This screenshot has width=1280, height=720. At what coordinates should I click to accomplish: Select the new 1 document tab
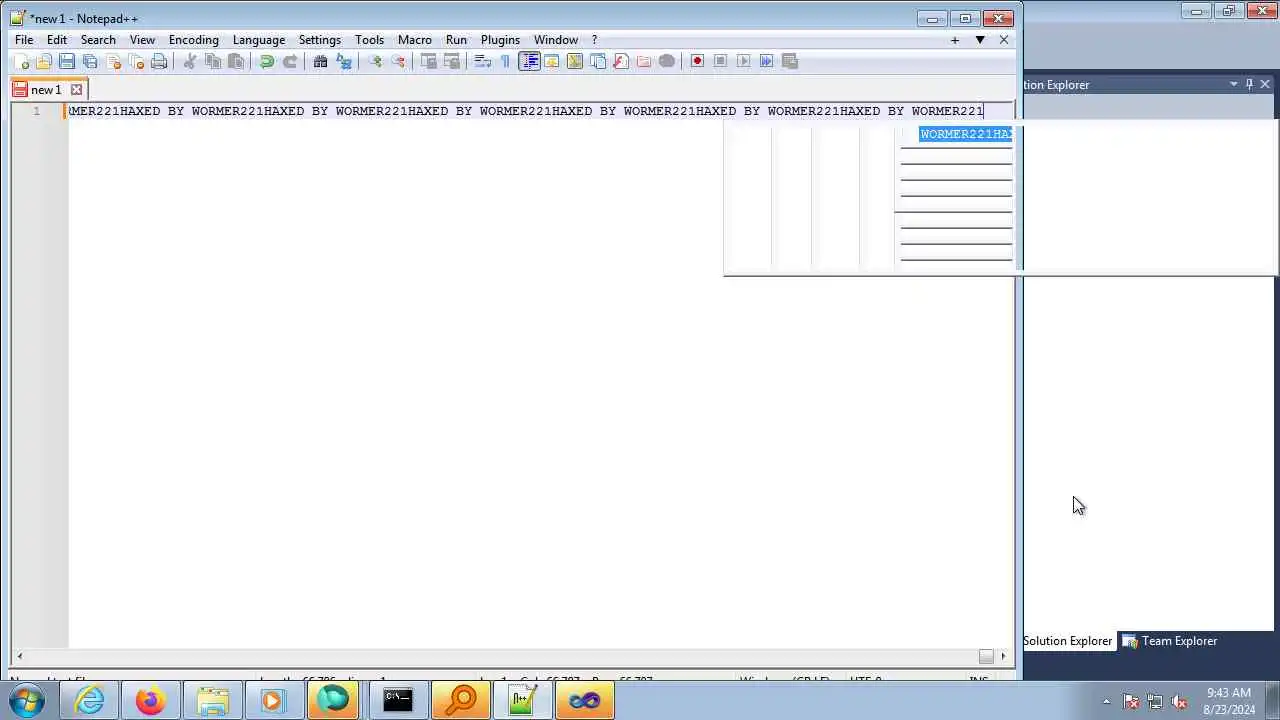[x=46, y=90]
